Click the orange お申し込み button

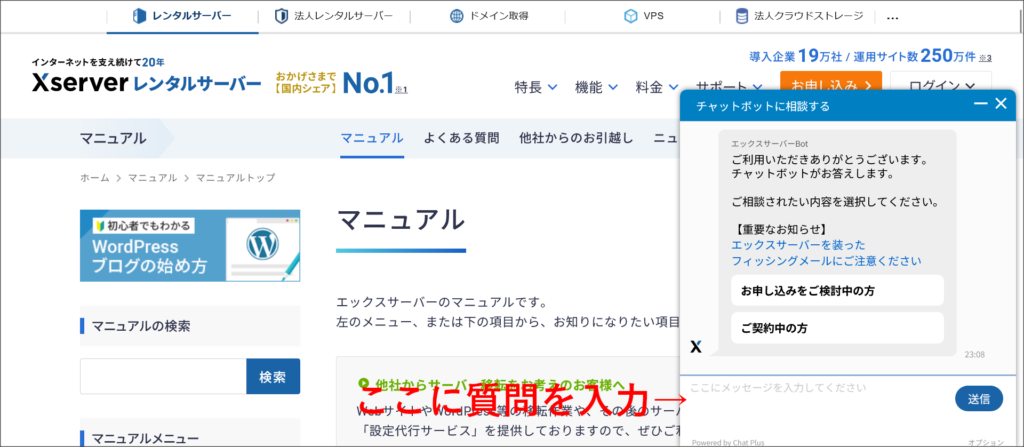click(831, 82)
